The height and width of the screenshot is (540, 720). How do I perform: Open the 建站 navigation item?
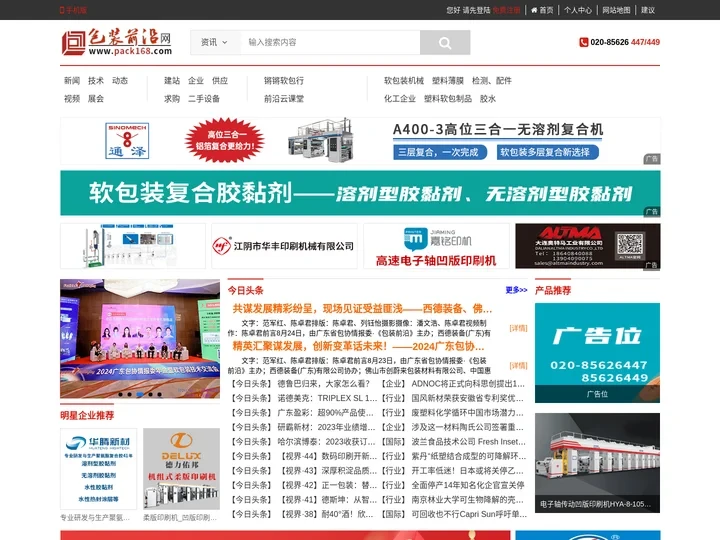point(172,81)
